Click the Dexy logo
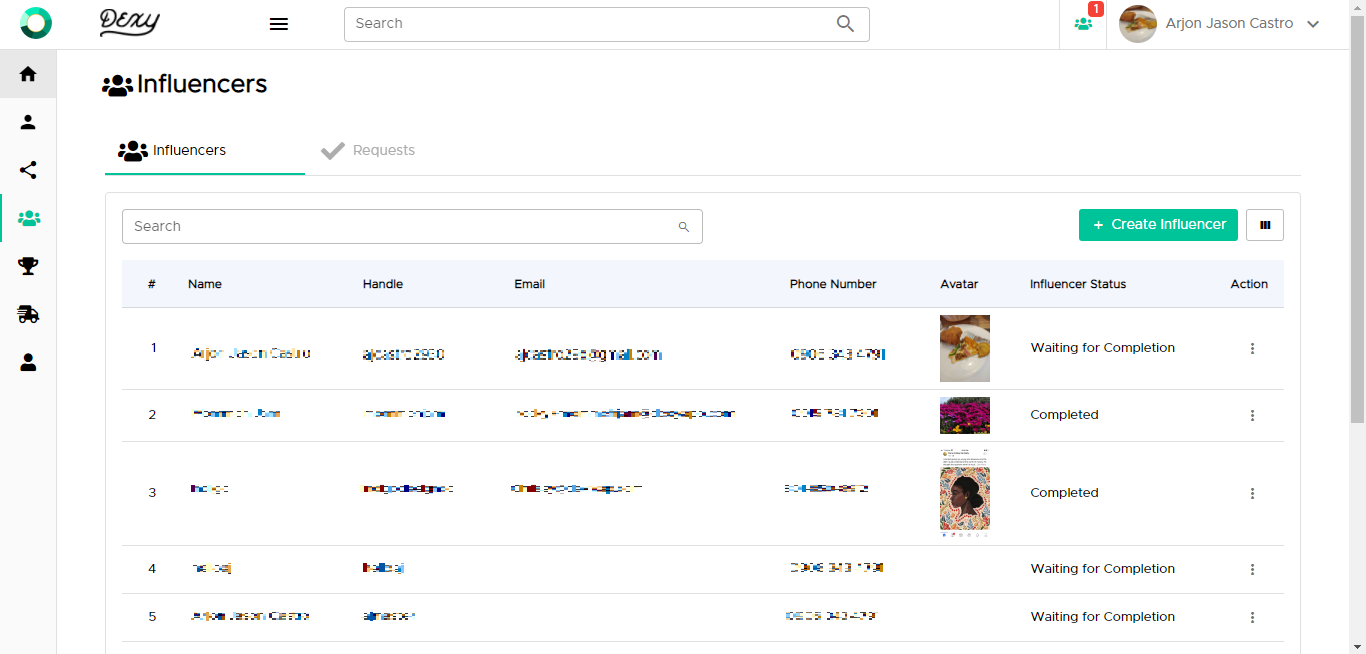 pyautogui.click(x=130, y=23)
